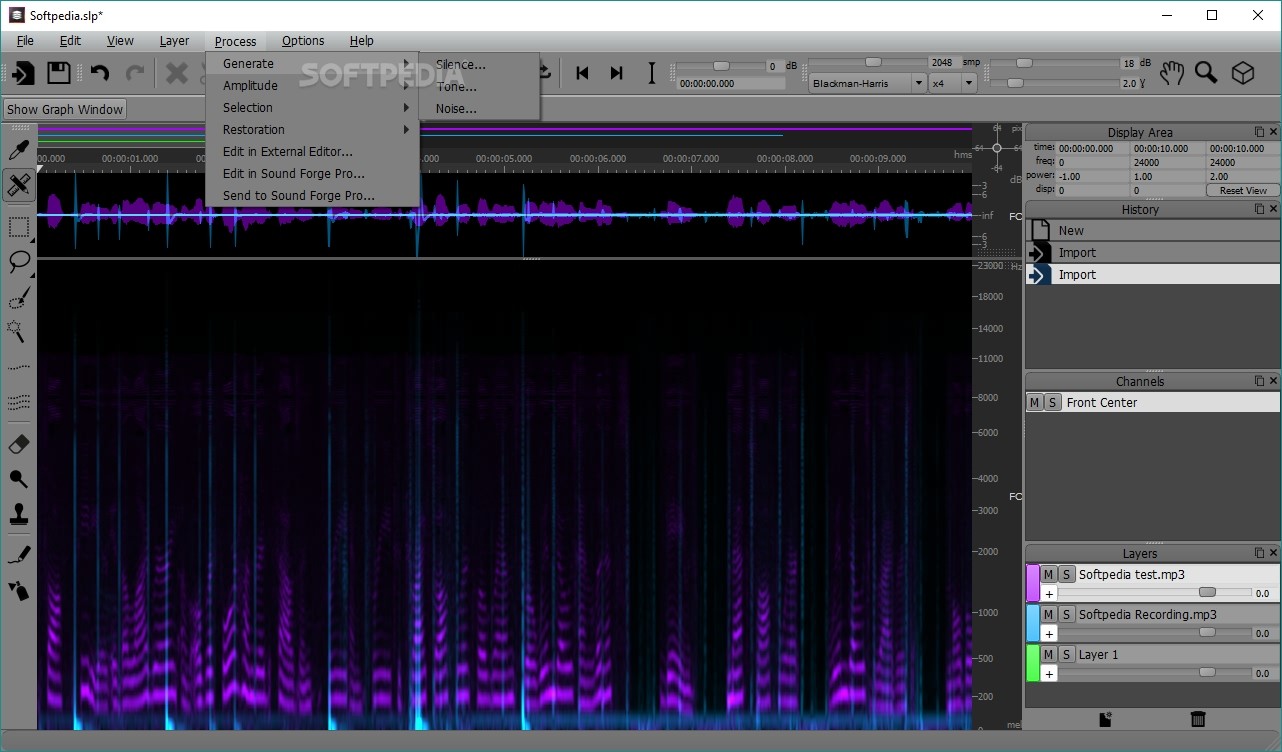Select the Stamp clone tool
The image size is (1282, 752).
pos(18,514)
